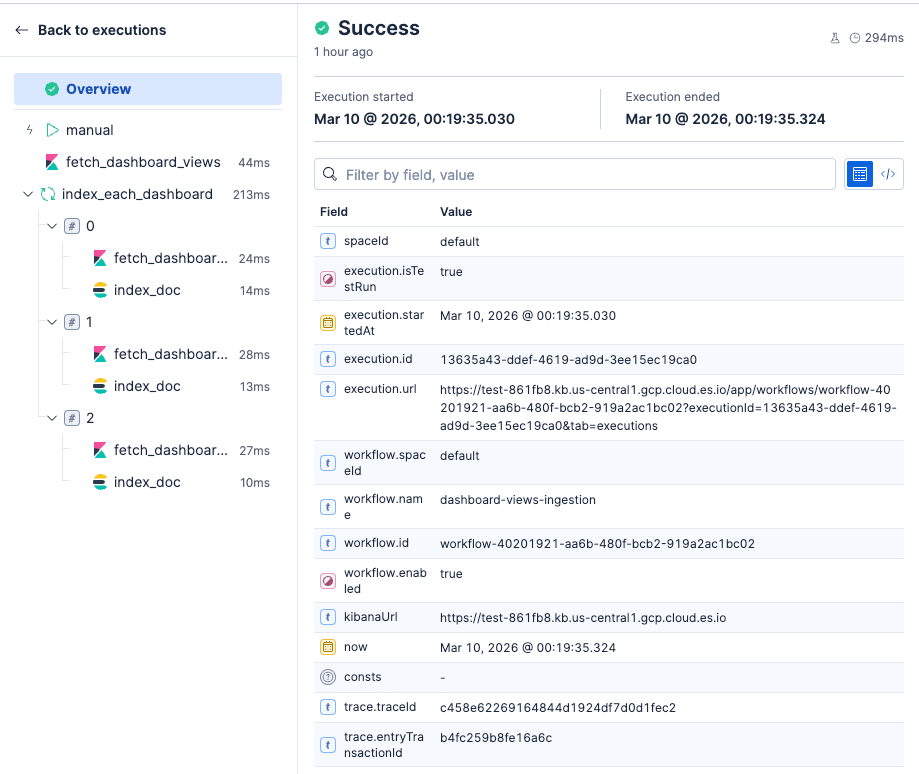Click the Elasticsearch icon of the first index_doc
The height and width of the screenshot is (774, 919).
tap(100, 290)
